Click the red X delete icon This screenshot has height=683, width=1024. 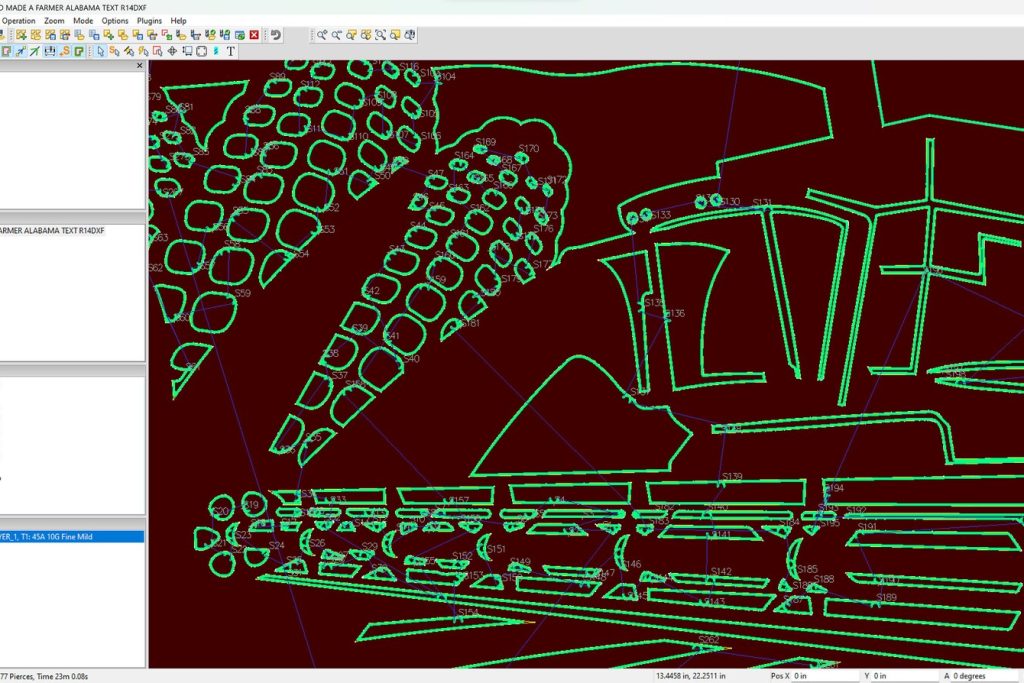(254, 35)
